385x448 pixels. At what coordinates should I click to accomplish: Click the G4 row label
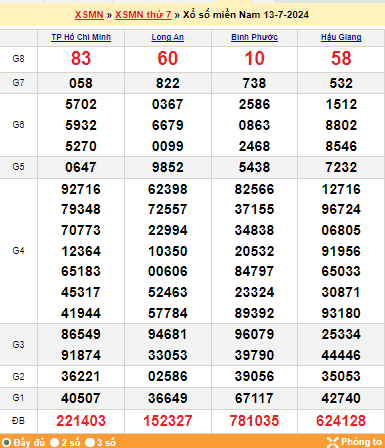[18, 251]
